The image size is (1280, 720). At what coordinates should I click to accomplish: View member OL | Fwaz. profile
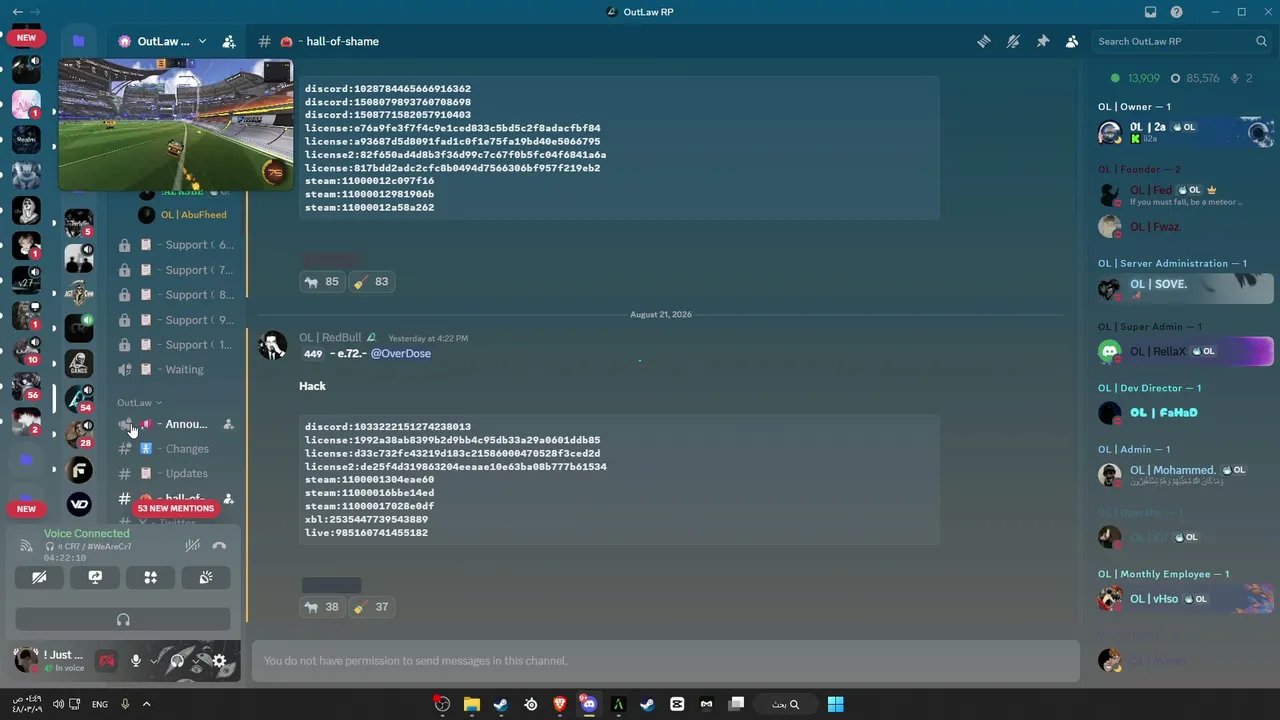click(x=1185, y=227)
